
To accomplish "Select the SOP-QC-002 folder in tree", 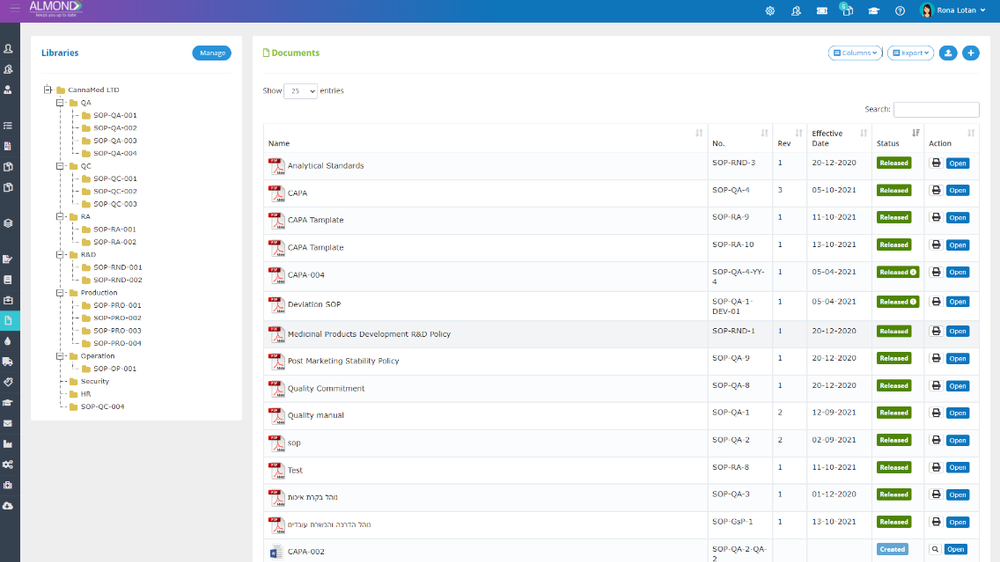I will (115, 191).
